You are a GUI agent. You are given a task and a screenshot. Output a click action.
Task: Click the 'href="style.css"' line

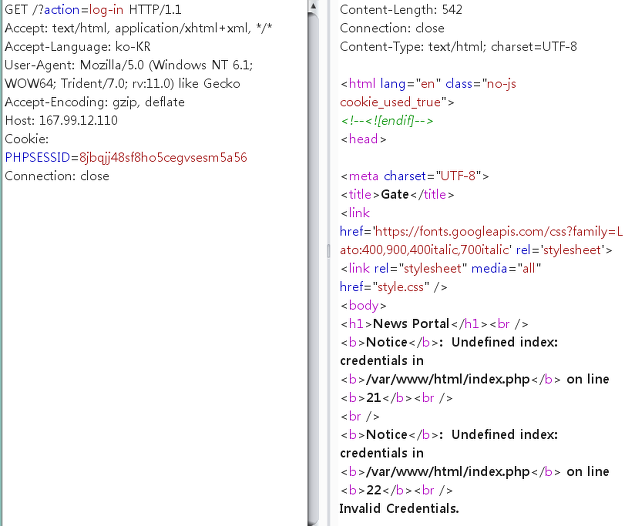pos(393,287)
